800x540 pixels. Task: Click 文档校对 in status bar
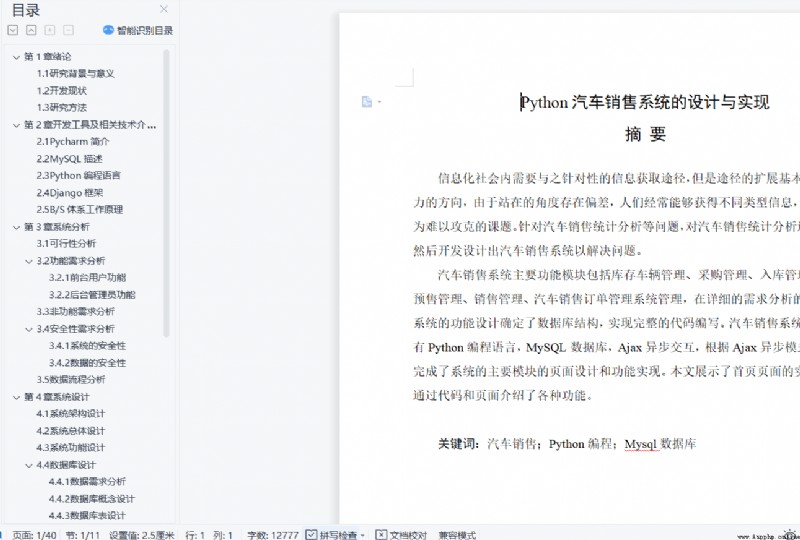point(401,534)
